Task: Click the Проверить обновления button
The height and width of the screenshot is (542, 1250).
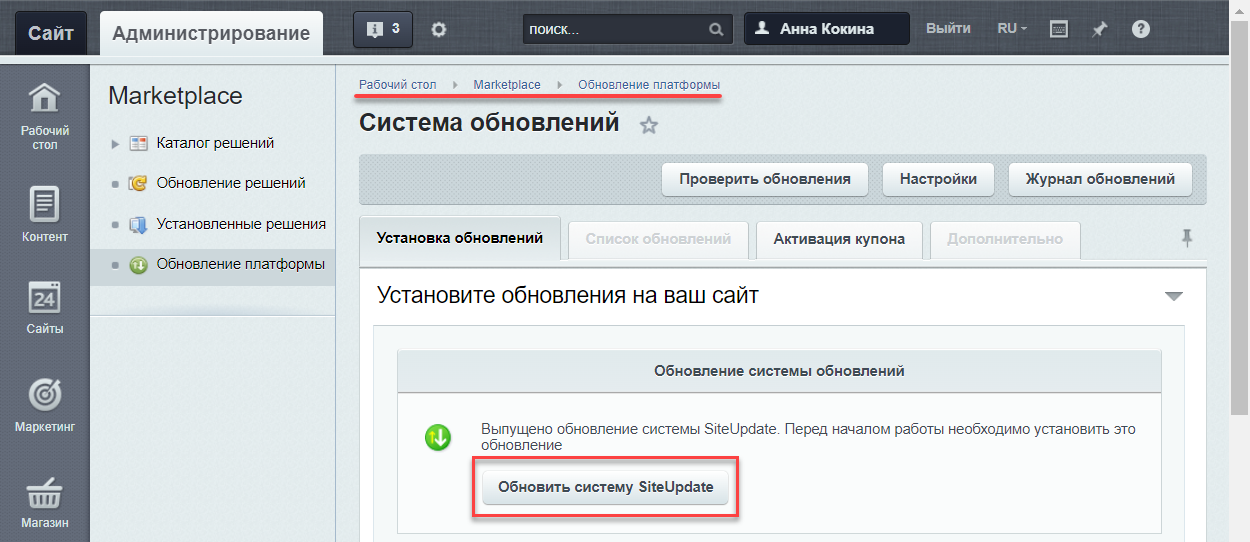Action: coord(765,180)
